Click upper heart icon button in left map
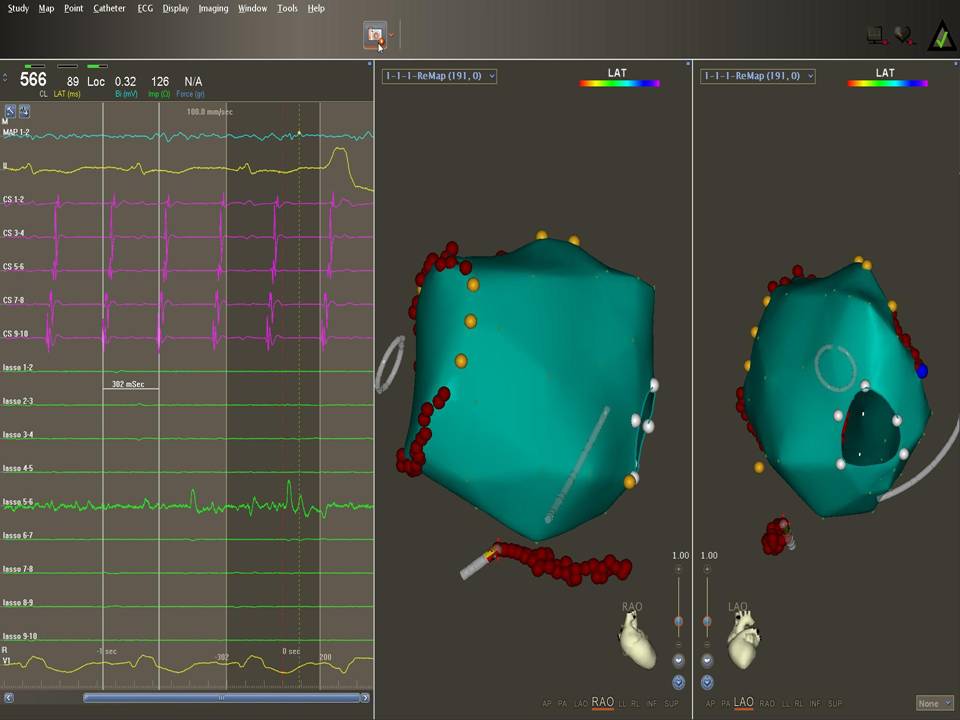This screenshot has height=720, width=960. [x=679, y=660]
